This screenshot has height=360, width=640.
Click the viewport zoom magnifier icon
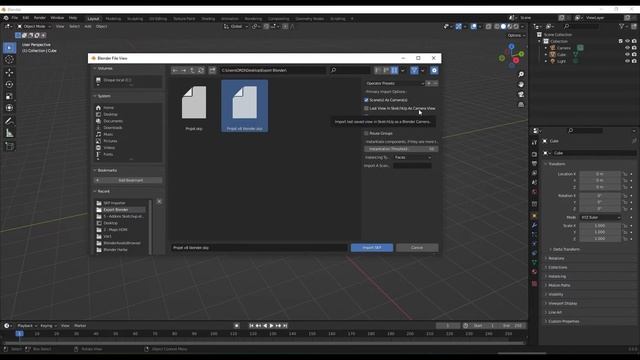pos(521,74)
